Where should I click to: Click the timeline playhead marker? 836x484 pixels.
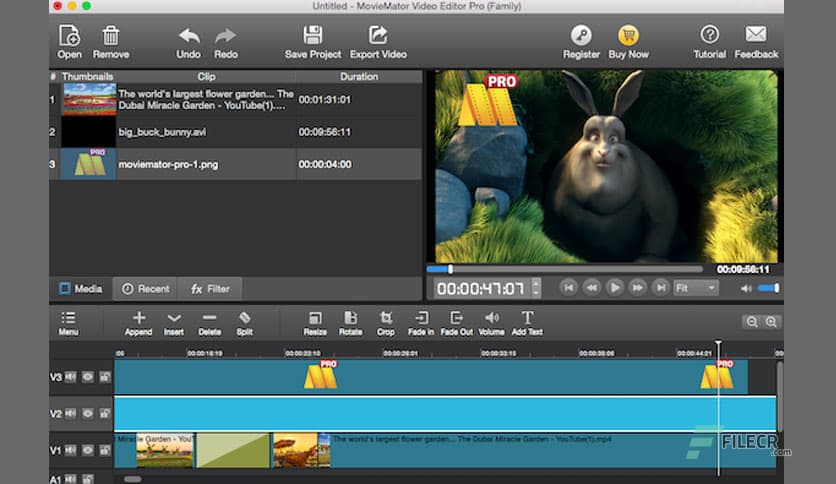coord(718,344)
